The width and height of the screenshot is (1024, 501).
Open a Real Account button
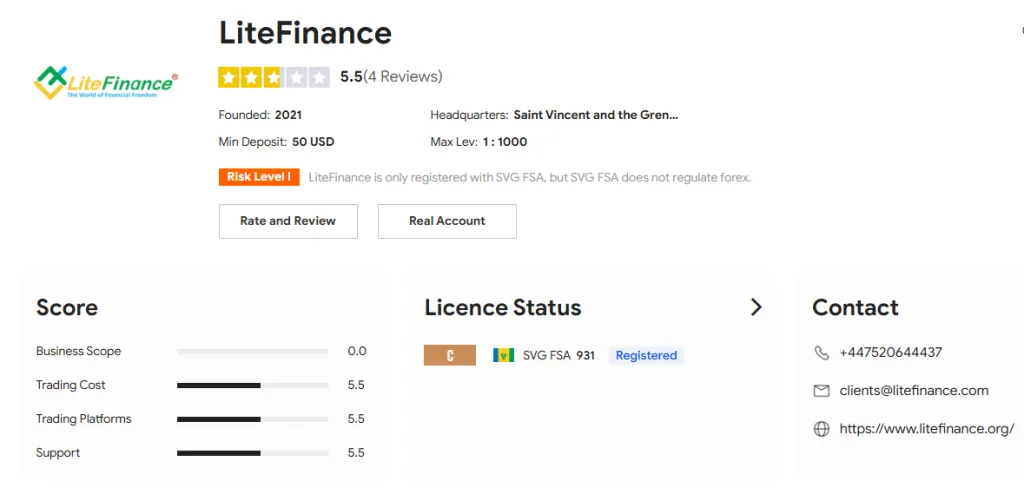(x=447, y=221)
